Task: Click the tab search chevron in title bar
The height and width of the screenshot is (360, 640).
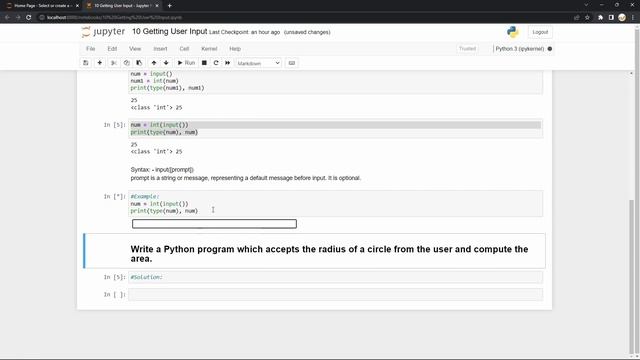Action: [x=586, y=5]
